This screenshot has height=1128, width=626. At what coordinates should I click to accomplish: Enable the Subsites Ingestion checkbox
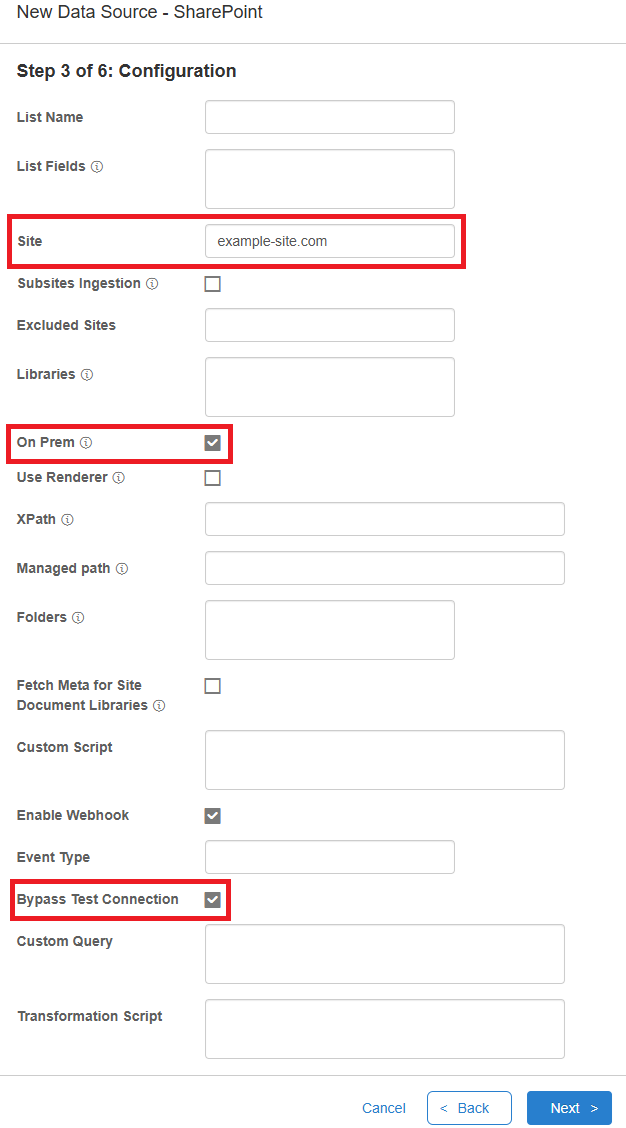click(212, 284)
